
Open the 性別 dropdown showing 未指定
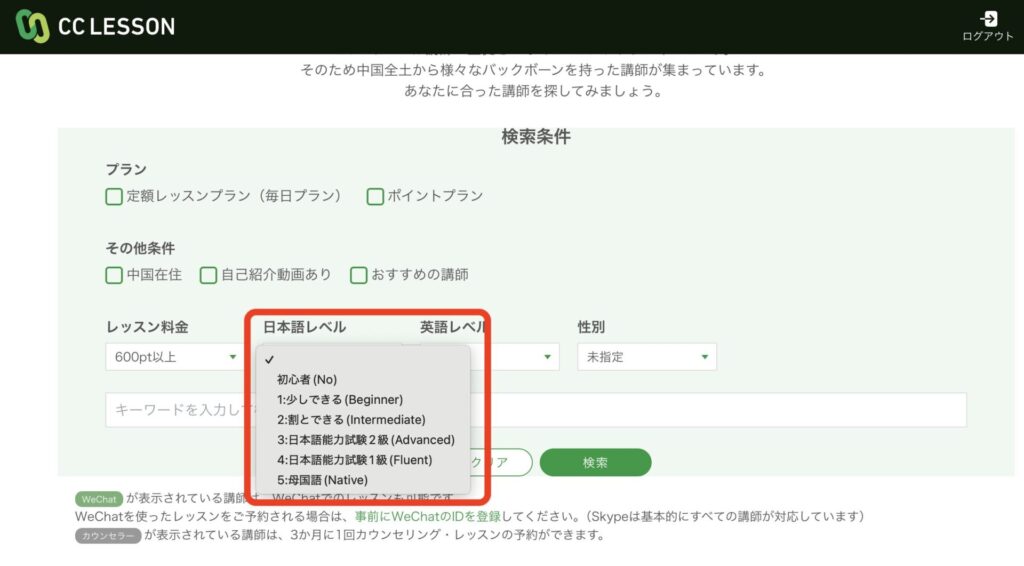point(646,357)
